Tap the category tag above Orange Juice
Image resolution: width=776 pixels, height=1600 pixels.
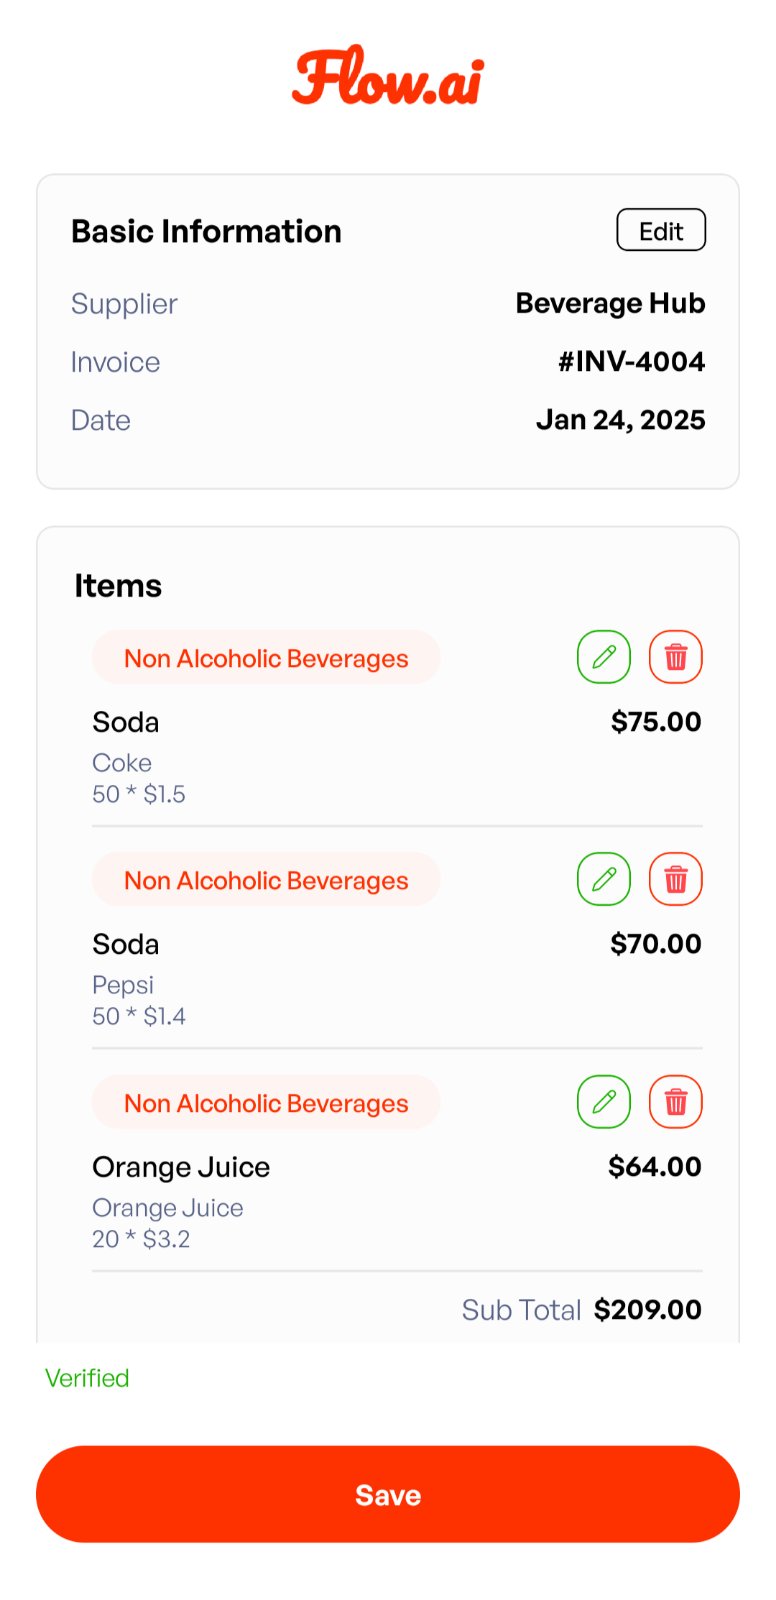[x=266, y=1103]
